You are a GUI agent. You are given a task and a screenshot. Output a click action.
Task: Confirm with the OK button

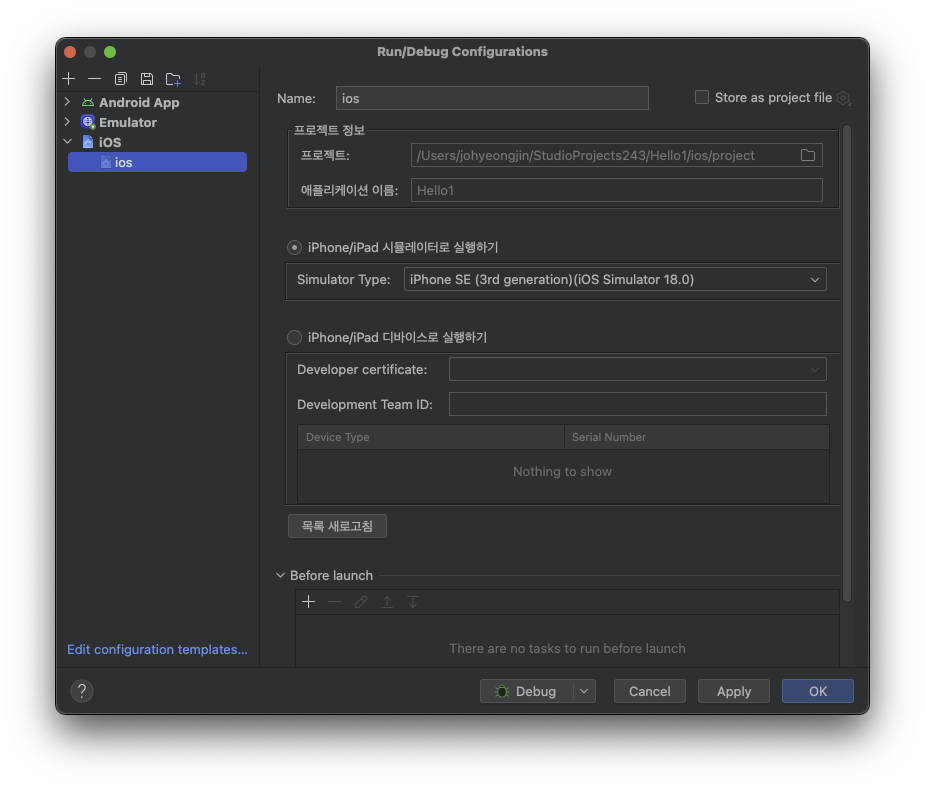818,691
